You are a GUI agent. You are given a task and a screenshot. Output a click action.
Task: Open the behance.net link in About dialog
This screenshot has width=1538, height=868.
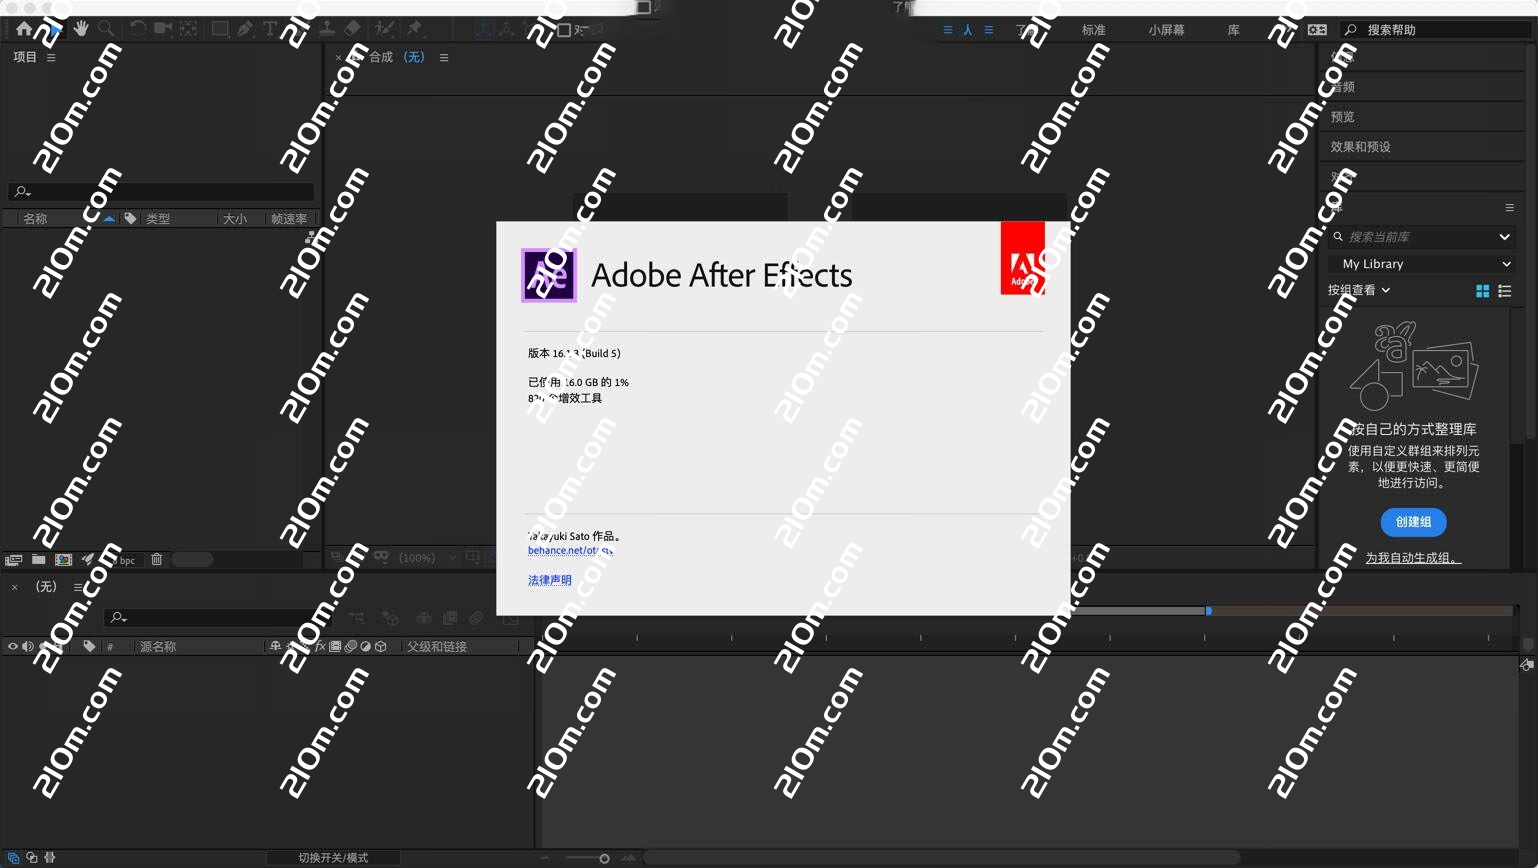pos(570,550)
